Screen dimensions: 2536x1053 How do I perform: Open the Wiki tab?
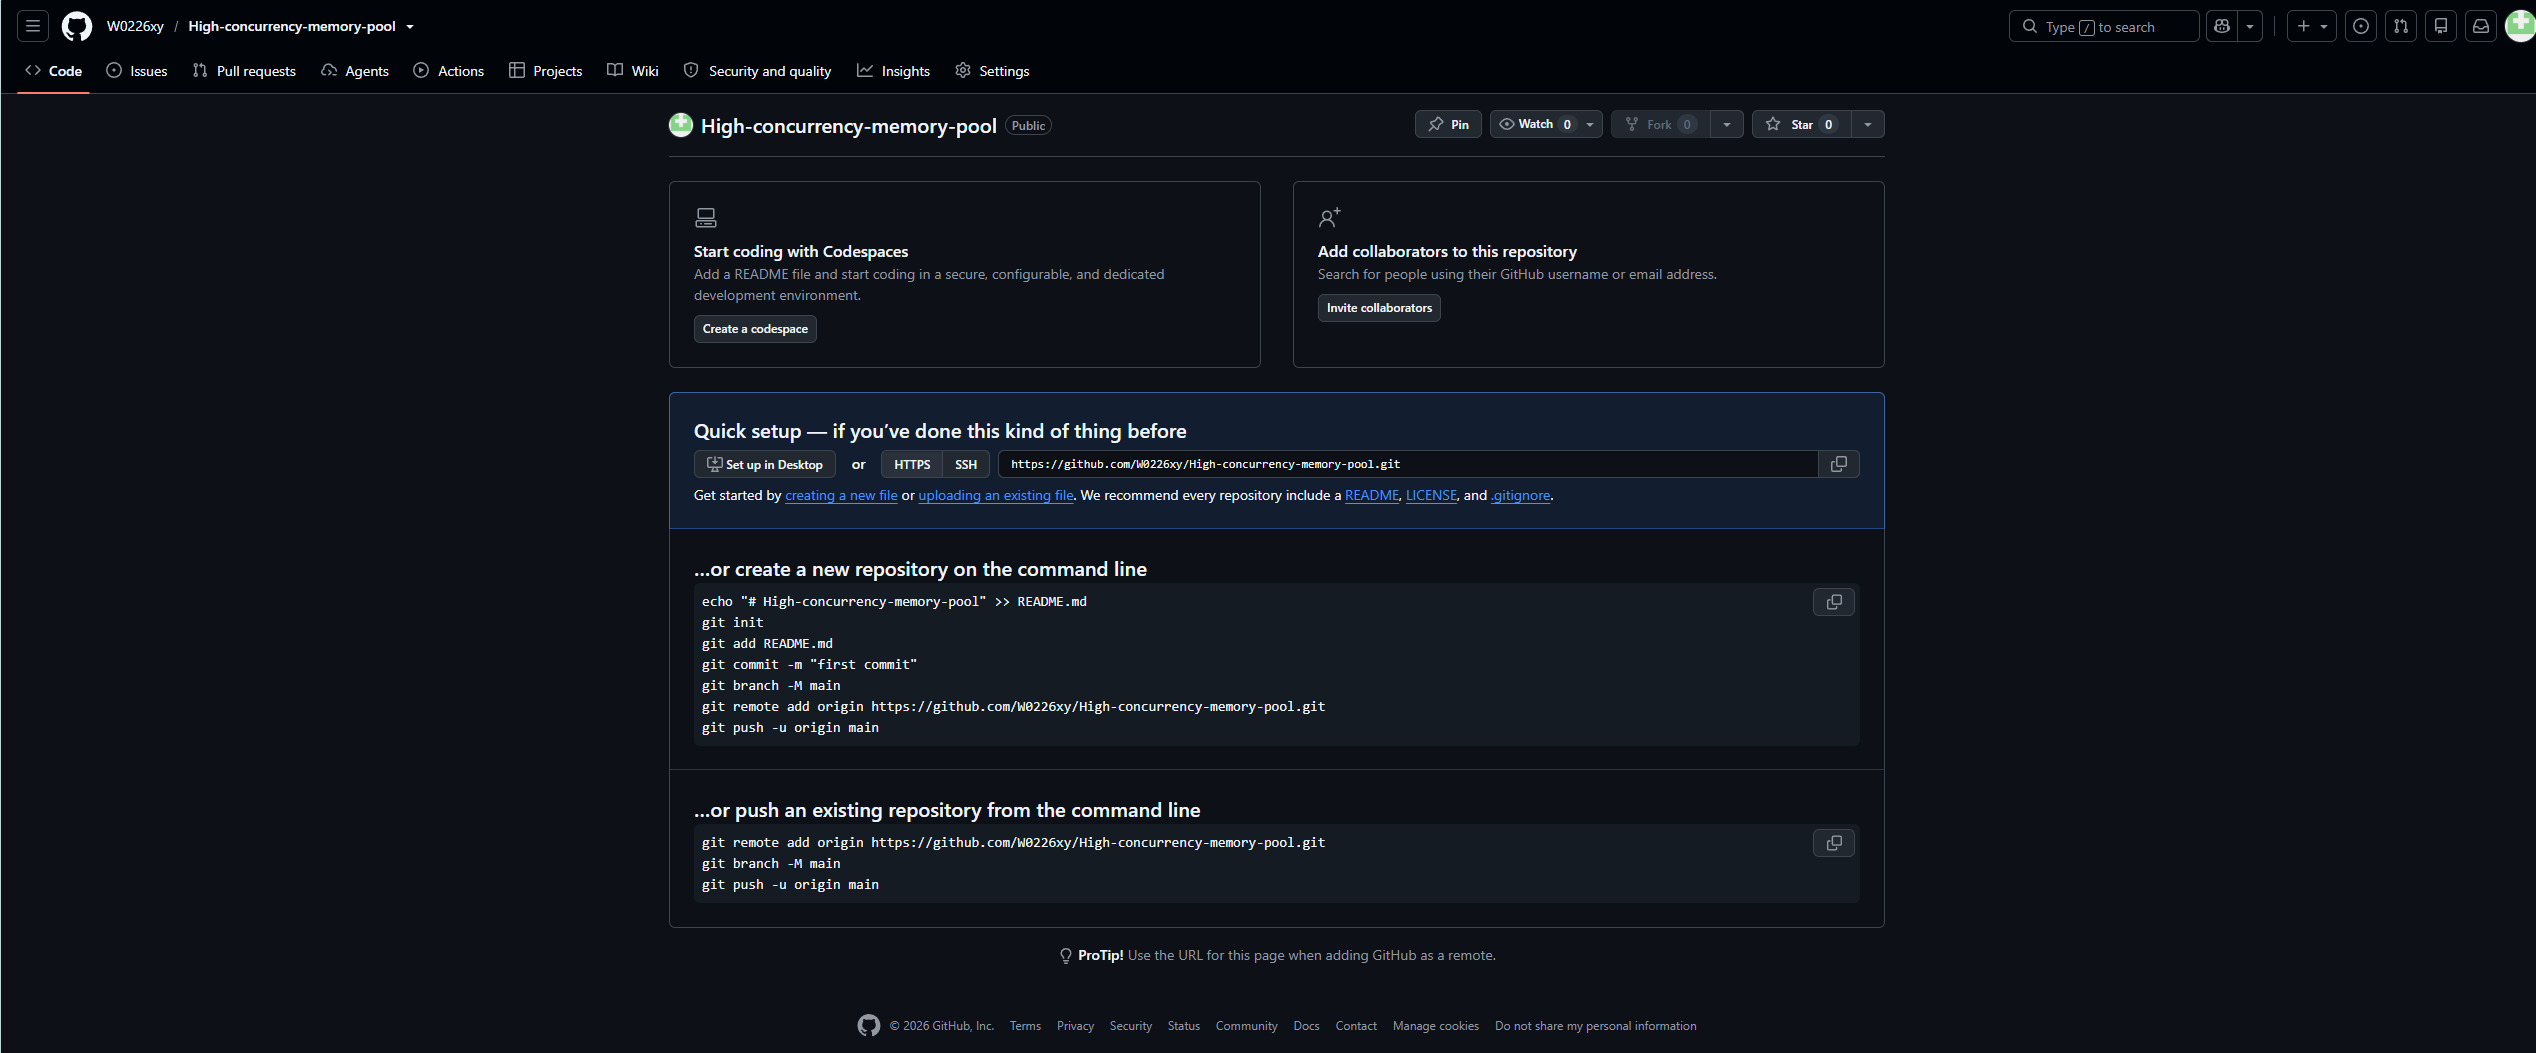(633, 71)
